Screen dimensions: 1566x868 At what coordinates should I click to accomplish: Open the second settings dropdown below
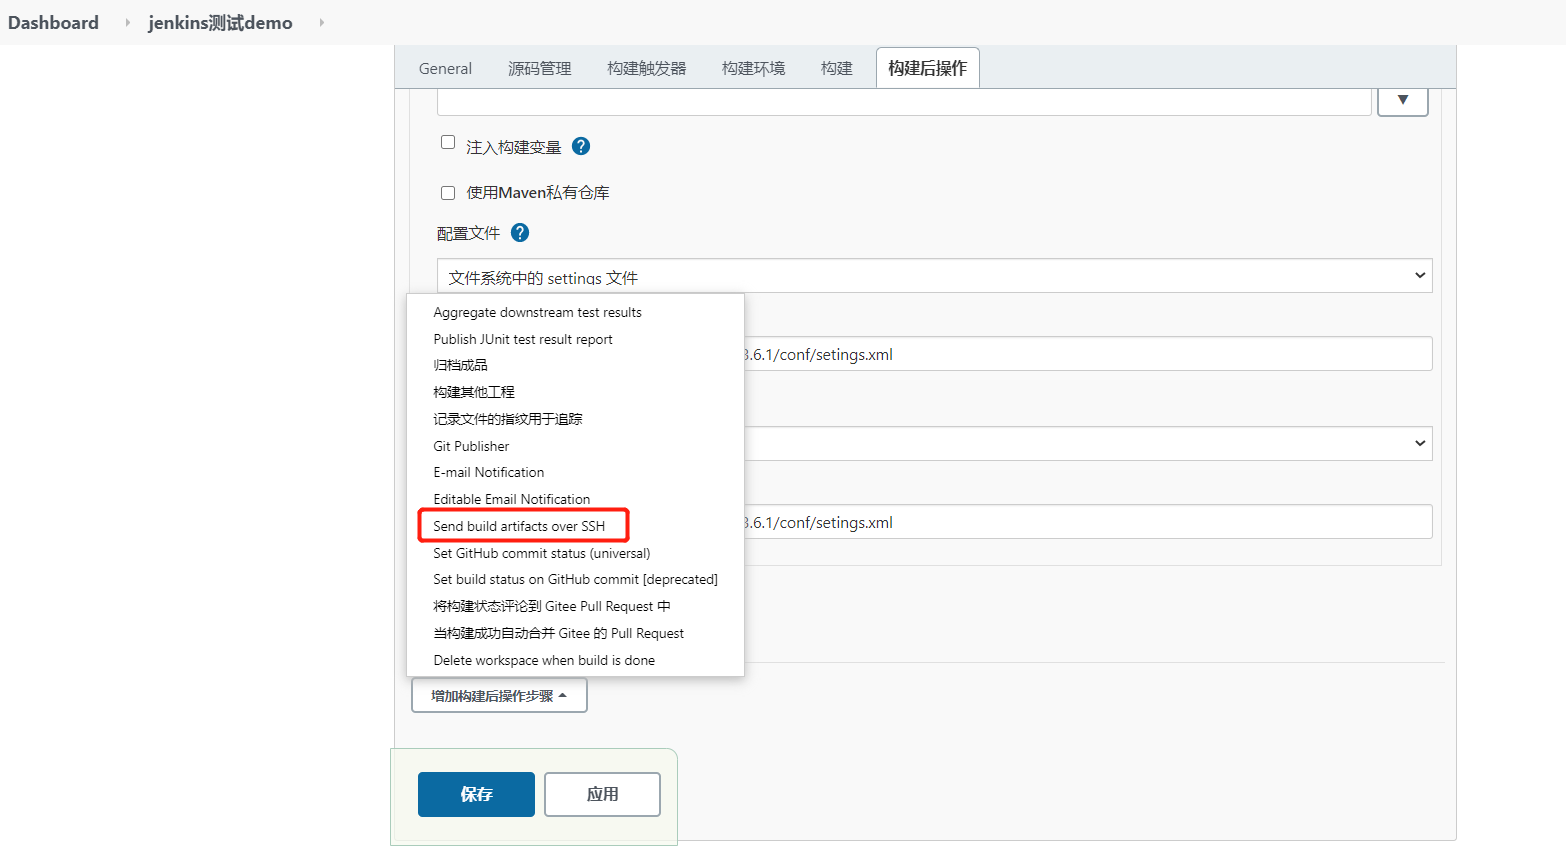click(1088, 444)
